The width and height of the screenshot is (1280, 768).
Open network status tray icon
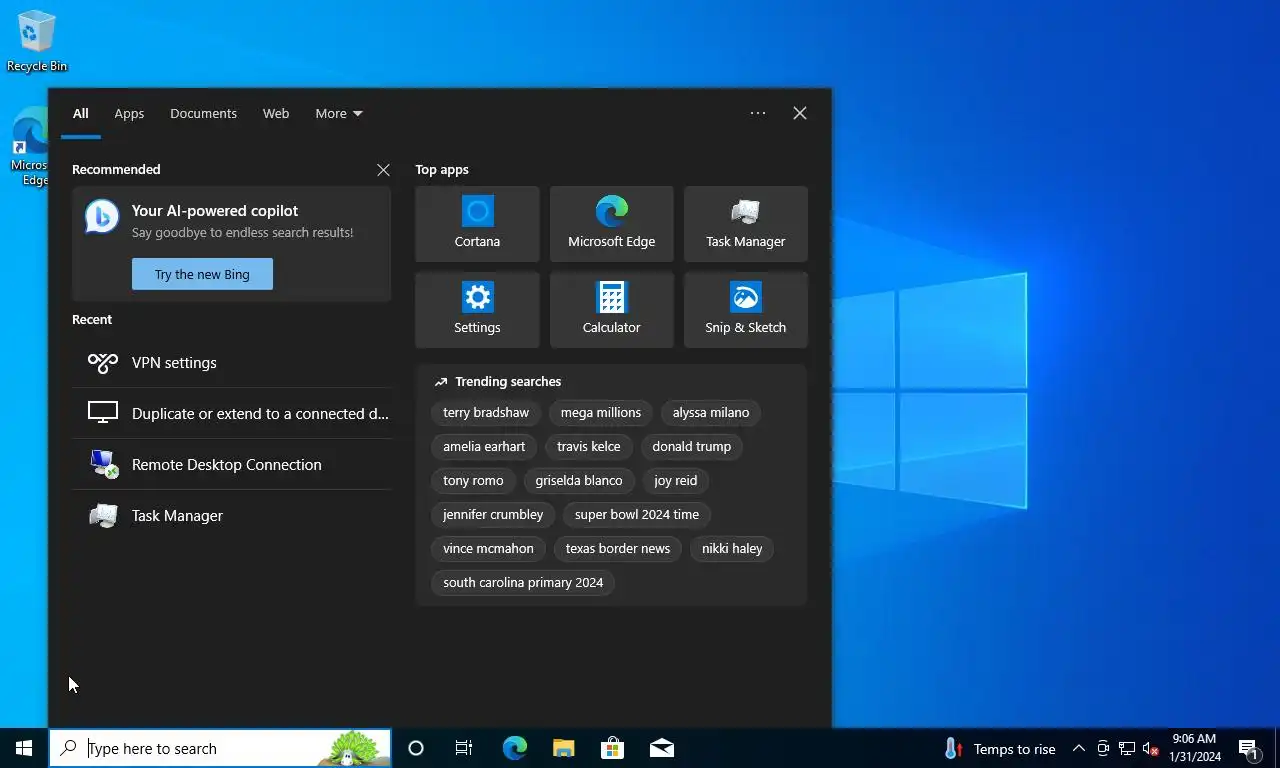(x=1127, y=748)
